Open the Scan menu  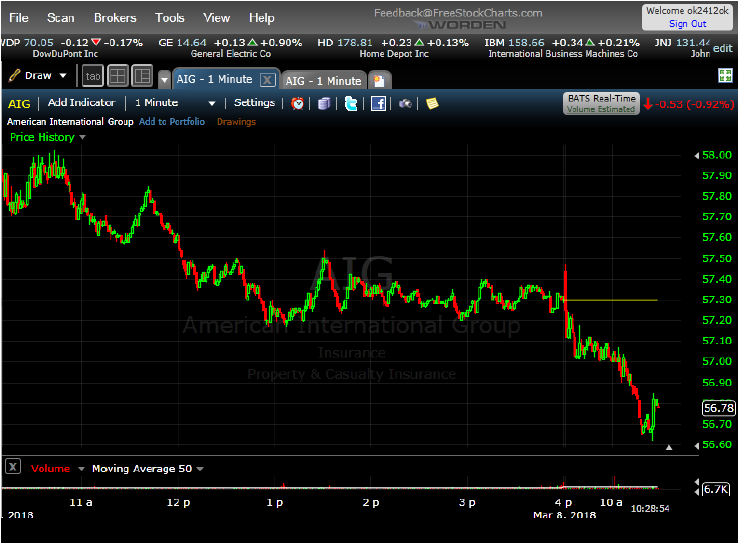61,18
